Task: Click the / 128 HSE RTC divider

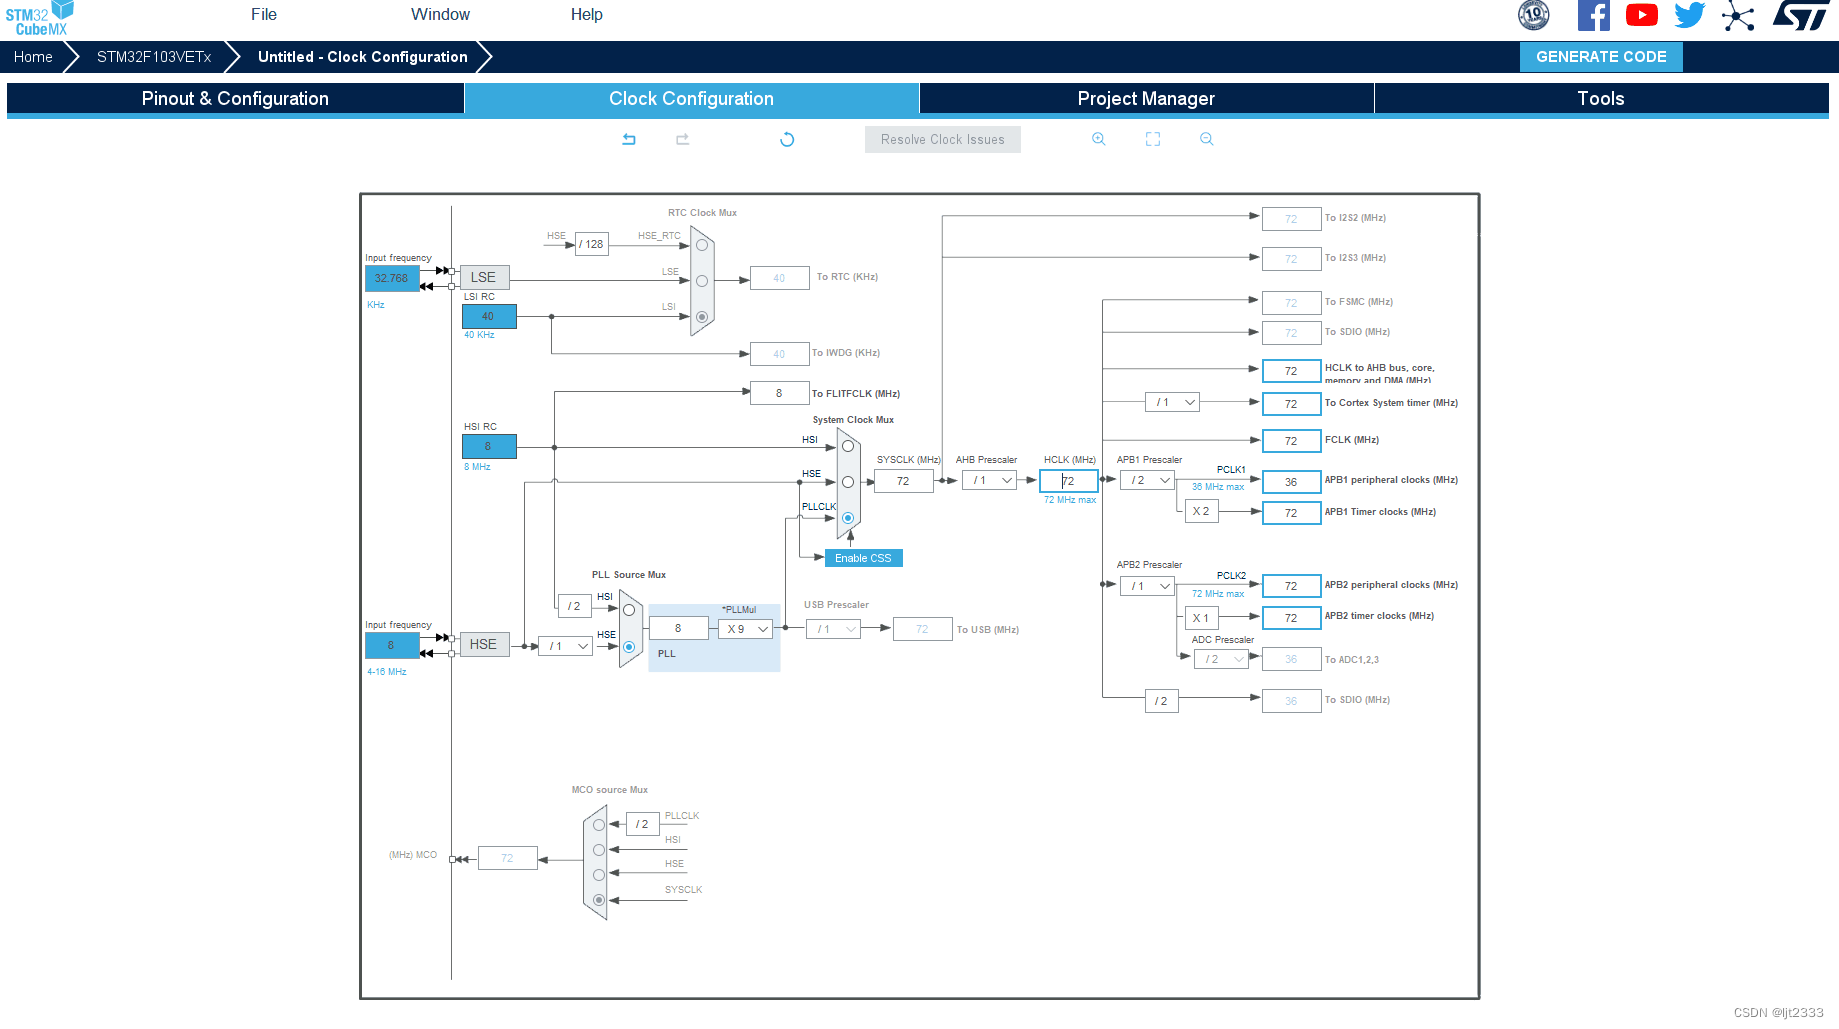Action: (x=592, y=244)
